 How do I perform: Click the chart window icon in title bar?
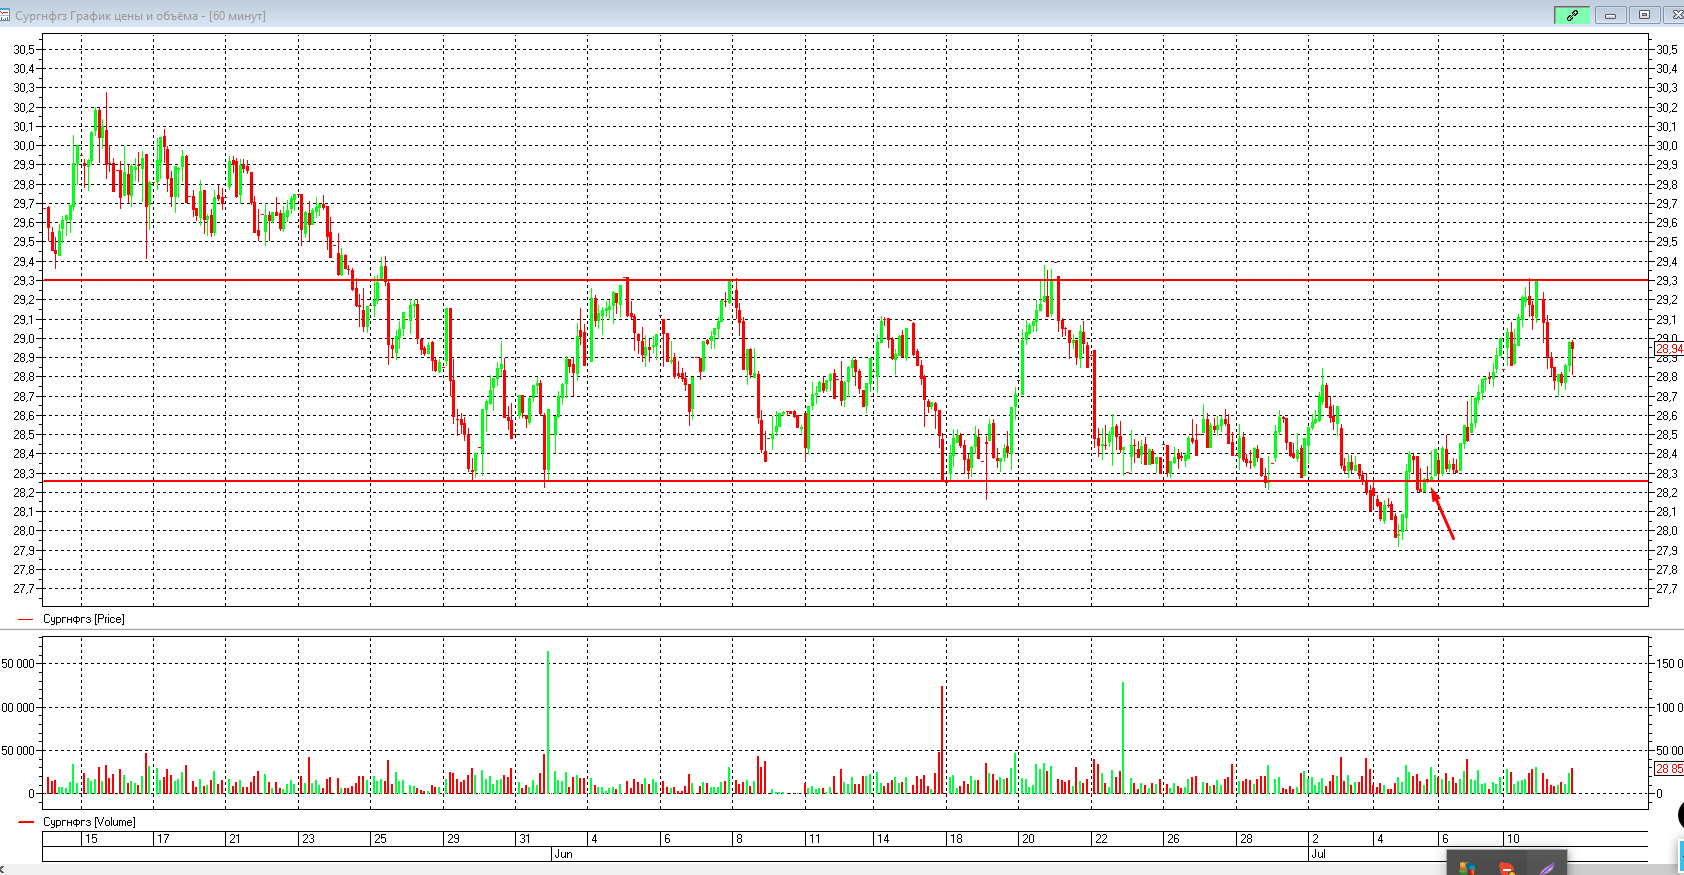click(6, 15)
